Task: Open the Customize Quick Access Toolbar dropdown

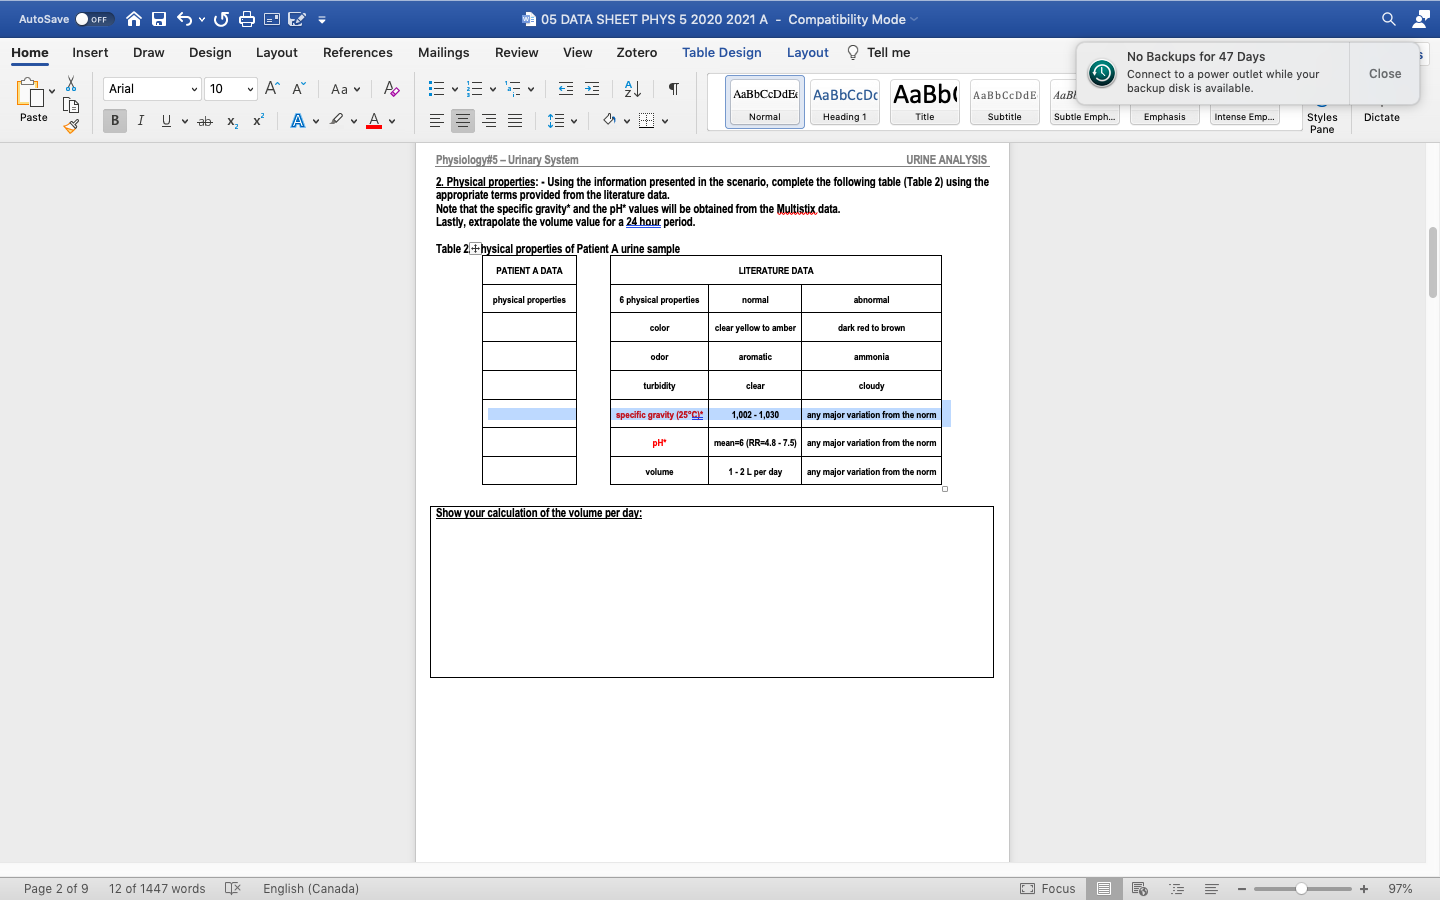Action: point(322,19)
